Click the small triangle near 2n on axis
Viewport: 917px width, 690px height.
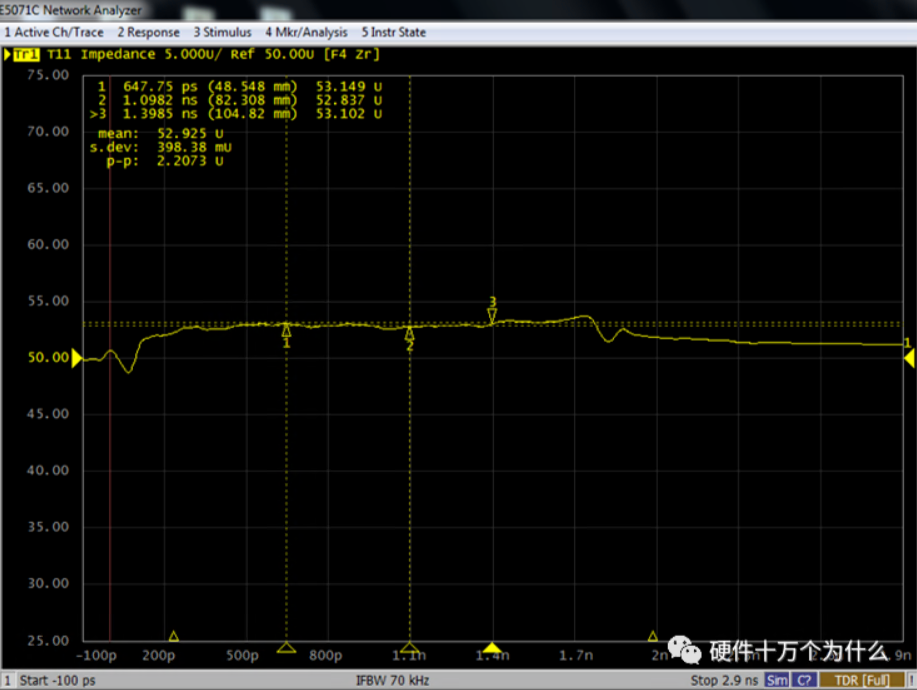pyautogui.click(x=653, y=636)
